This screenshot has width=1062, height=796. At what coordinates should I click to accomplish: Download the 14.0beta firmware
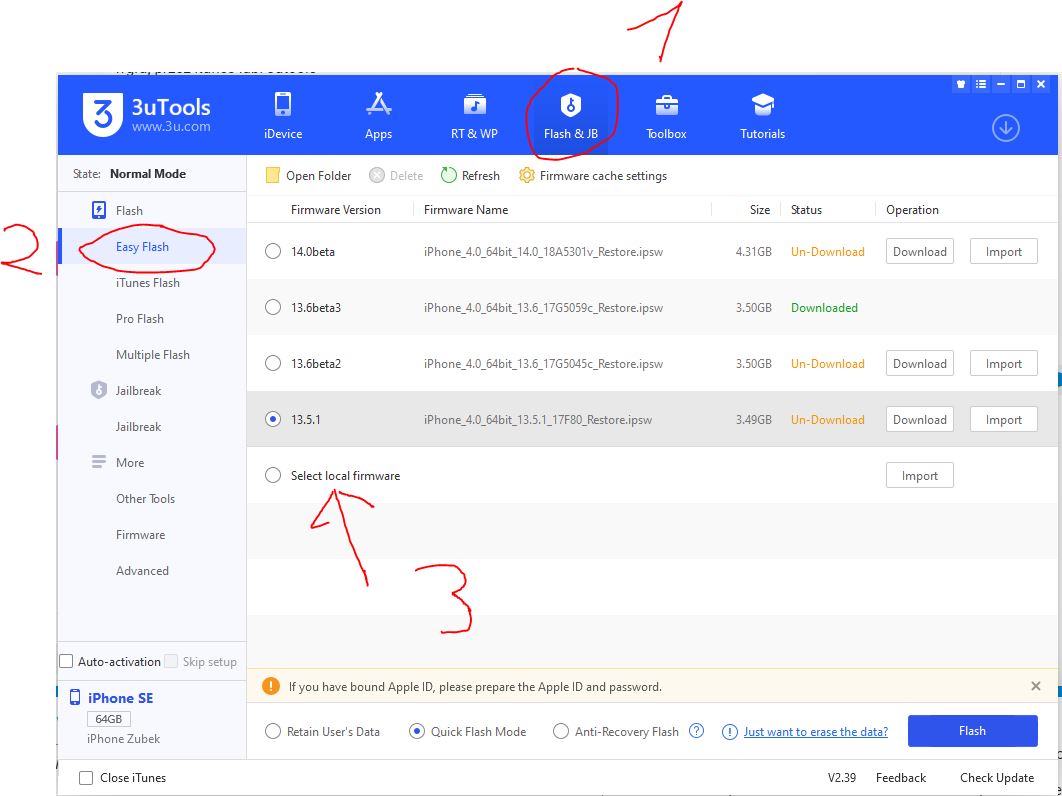[920, 251]
